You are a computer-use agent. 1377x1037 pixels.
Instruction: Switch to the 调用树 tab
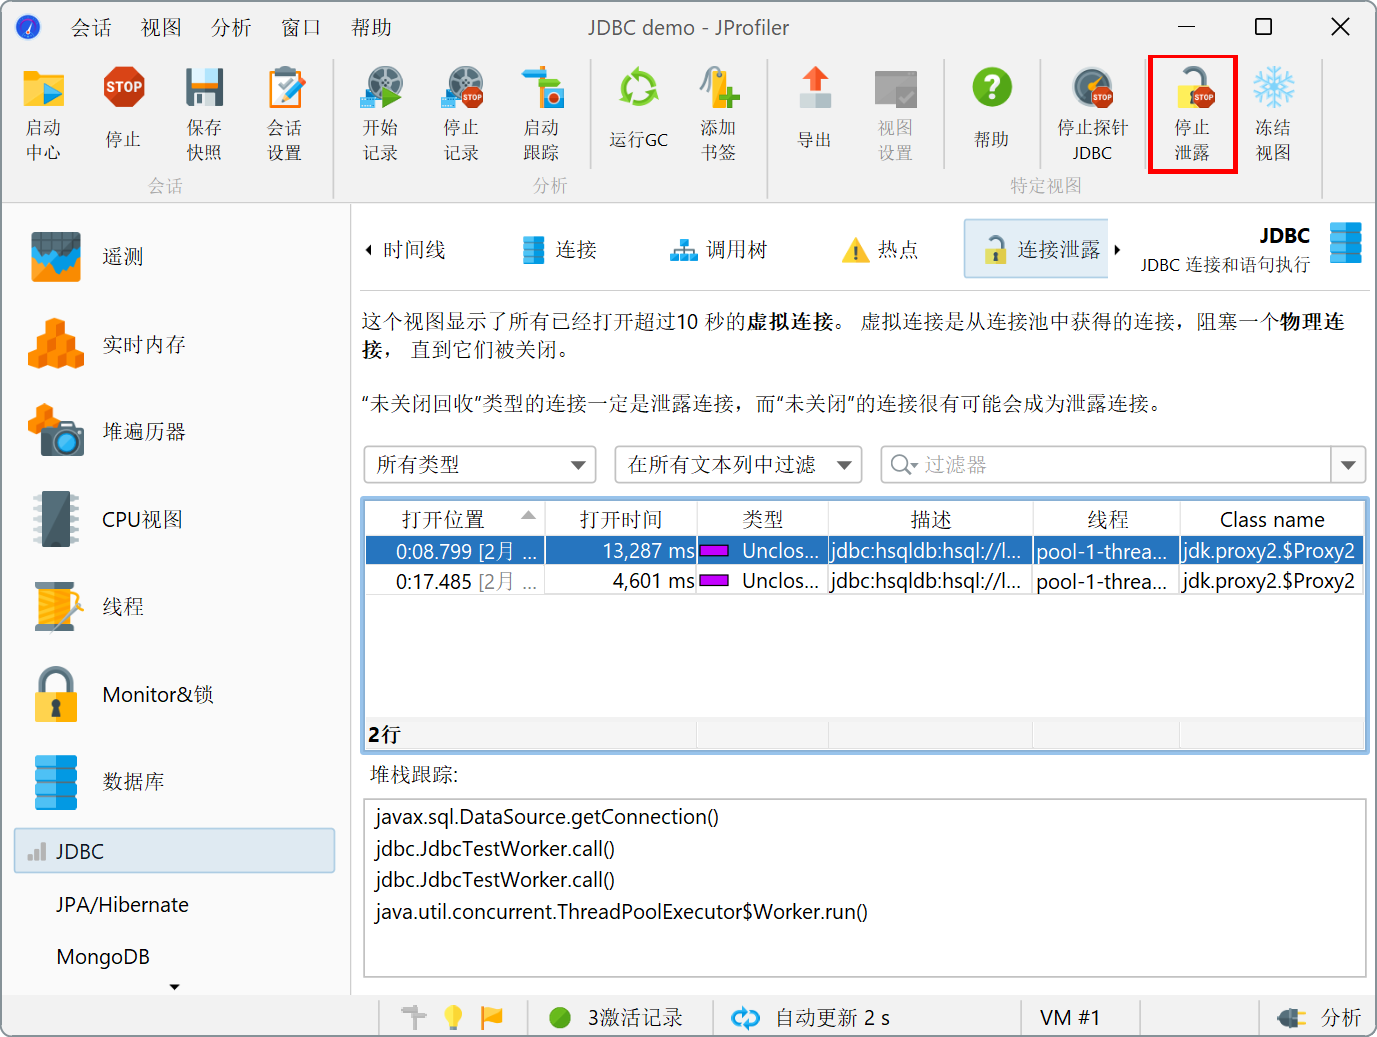click(718, 250)
